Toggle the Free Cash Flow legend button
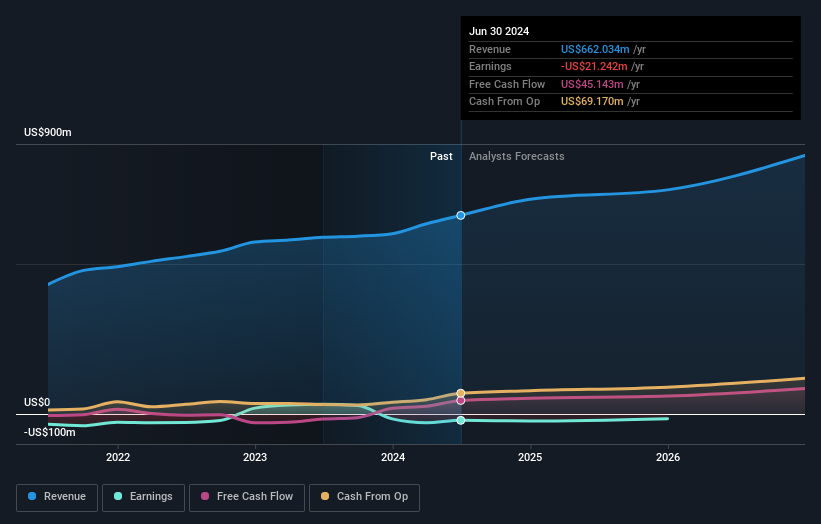The image size is (821, 524). [247, 497]
